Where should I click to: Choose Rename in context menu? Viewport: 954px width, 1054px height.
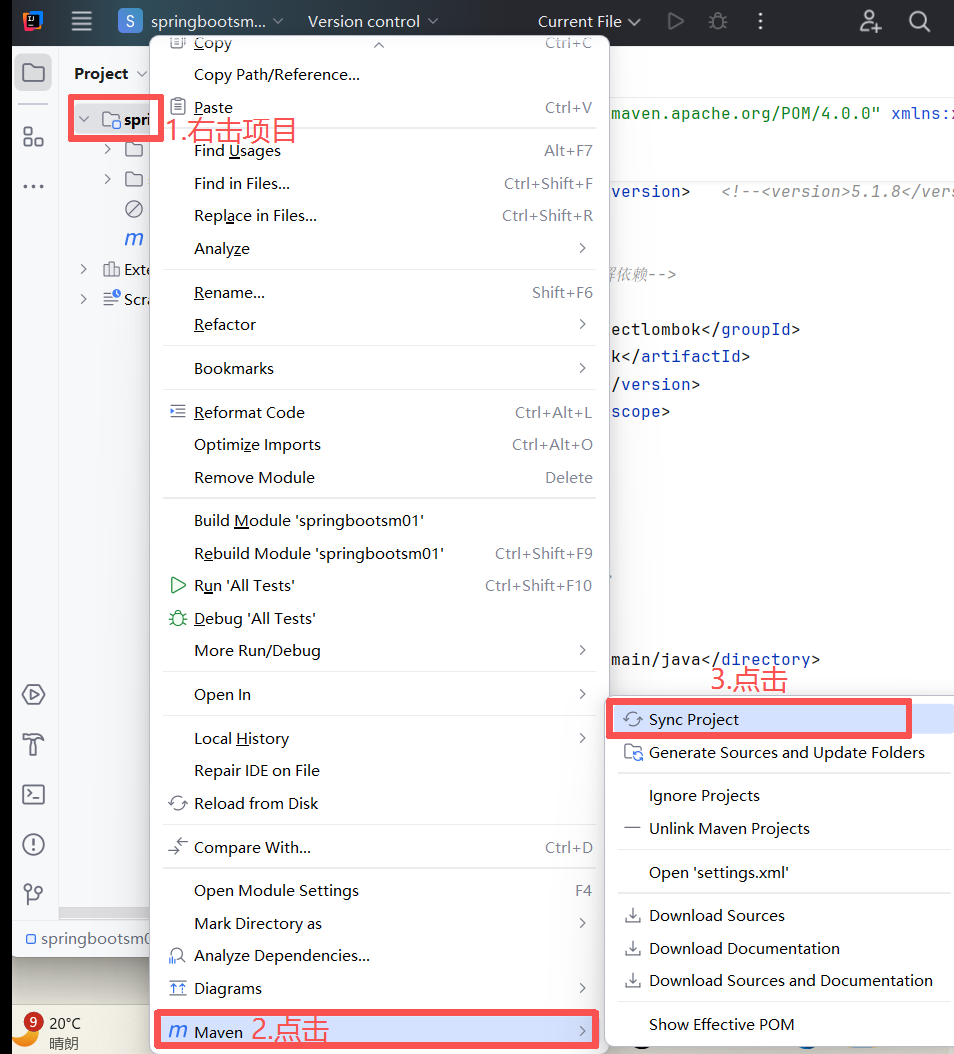point(379,292)
